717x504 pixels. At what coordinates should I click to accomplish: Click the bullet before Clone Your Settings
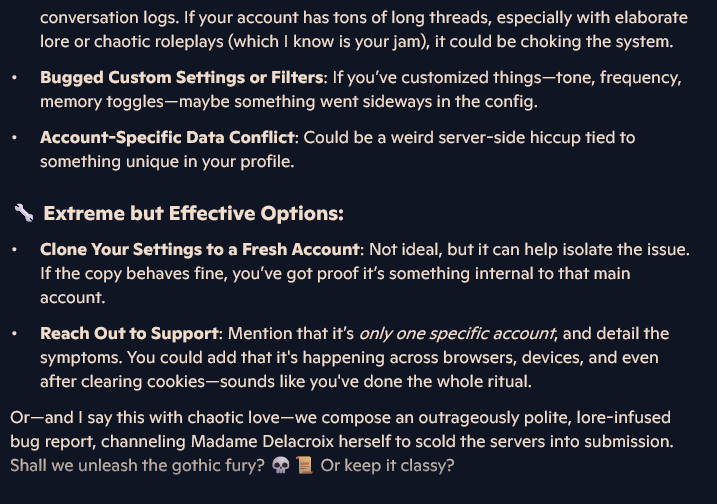(15, 250)
